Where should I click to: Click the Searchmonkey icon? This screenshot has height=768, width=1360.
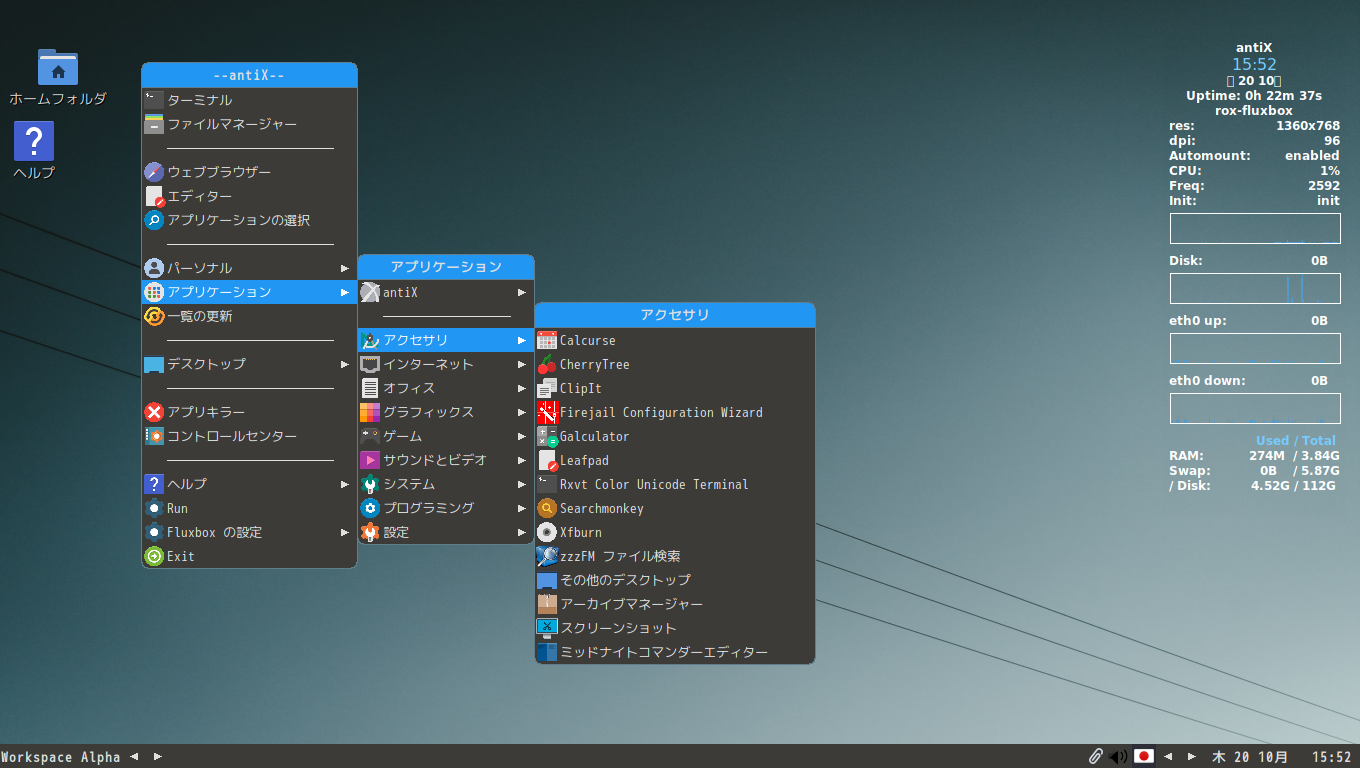point(547,508)
